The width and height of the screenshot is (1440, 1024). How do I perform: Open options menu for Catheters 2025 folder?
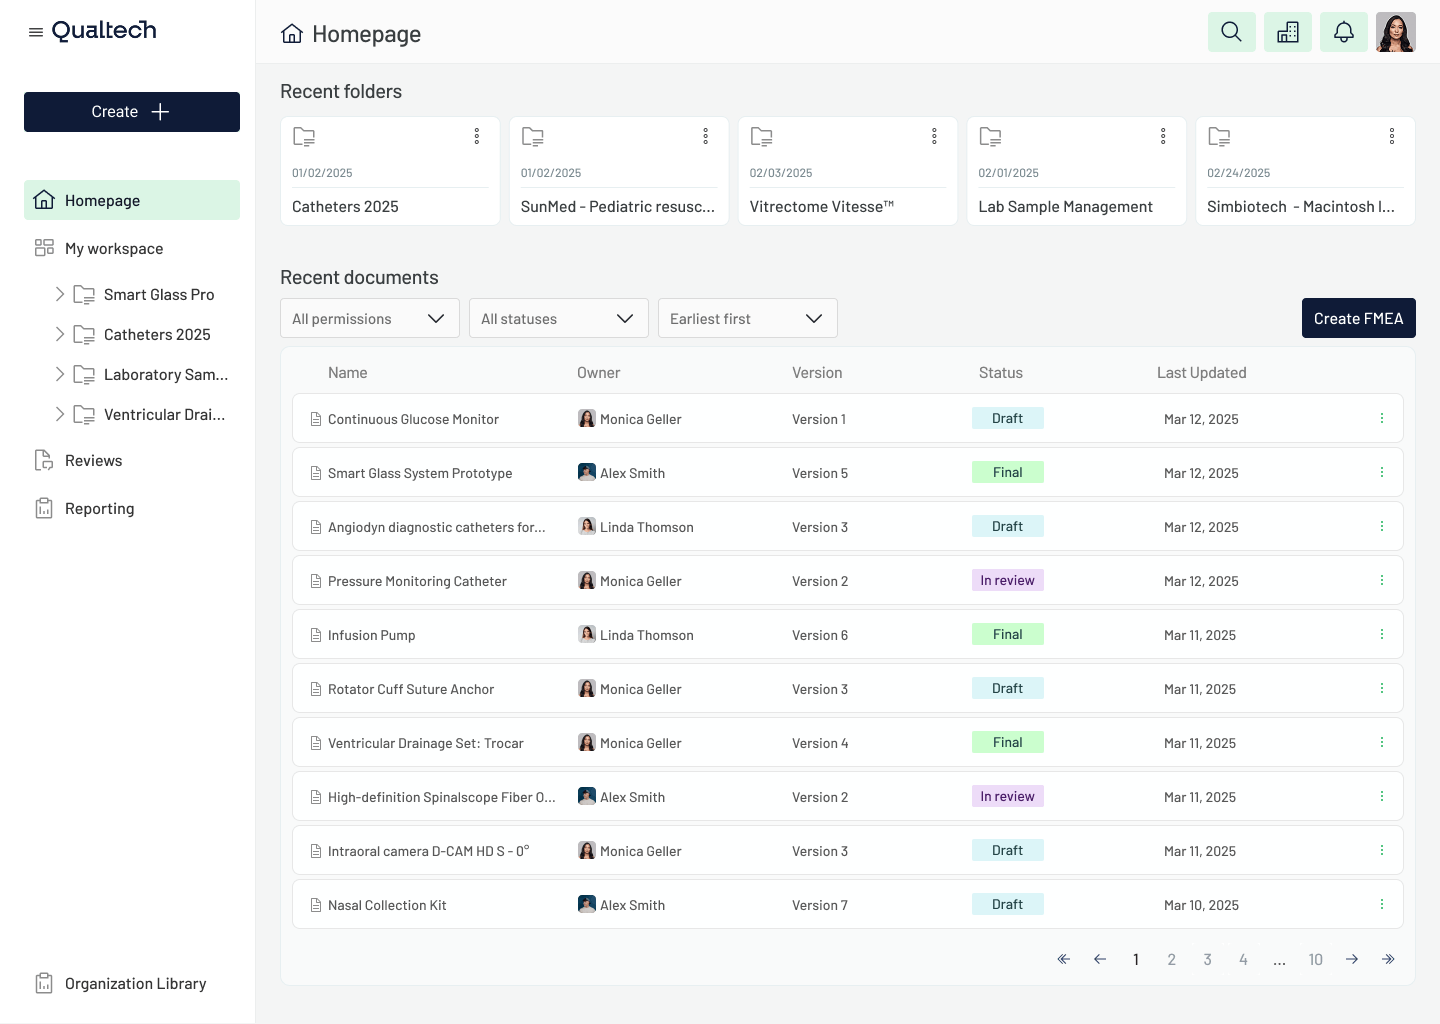pyautogui.click(x=477, y=136)
